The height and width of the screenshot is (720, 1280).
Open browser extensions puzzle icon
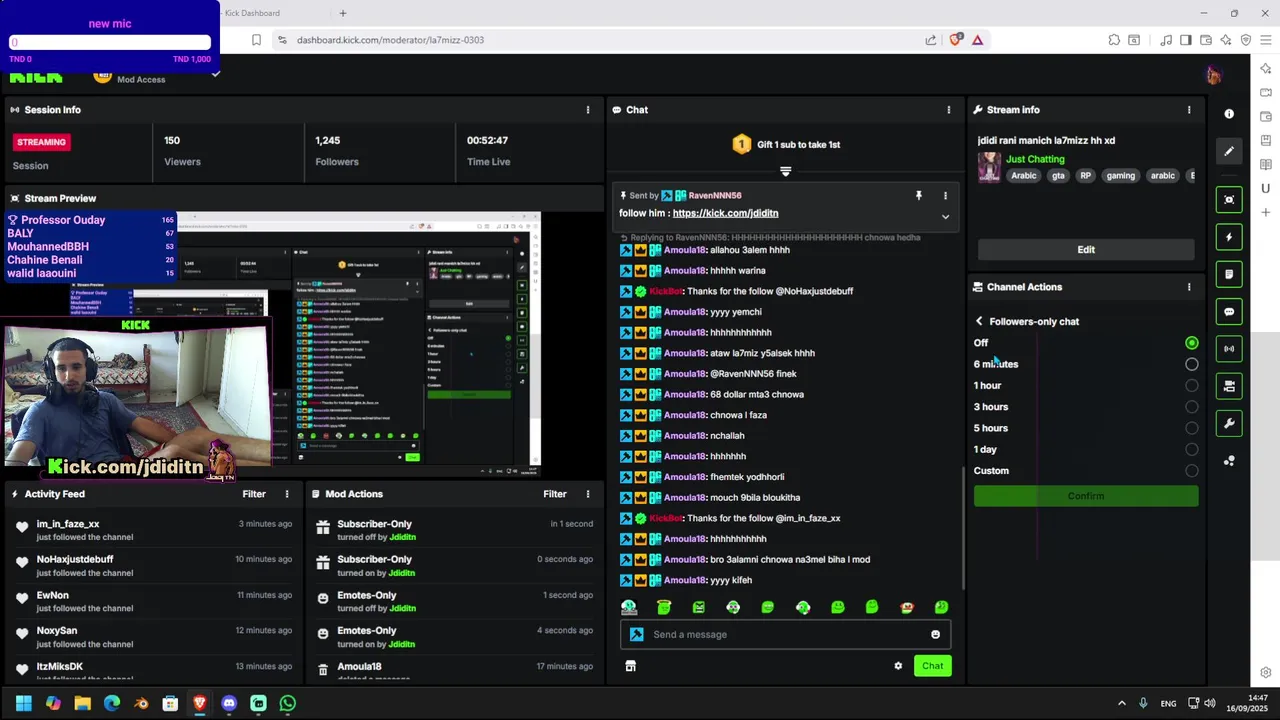tap(1114, 40)
